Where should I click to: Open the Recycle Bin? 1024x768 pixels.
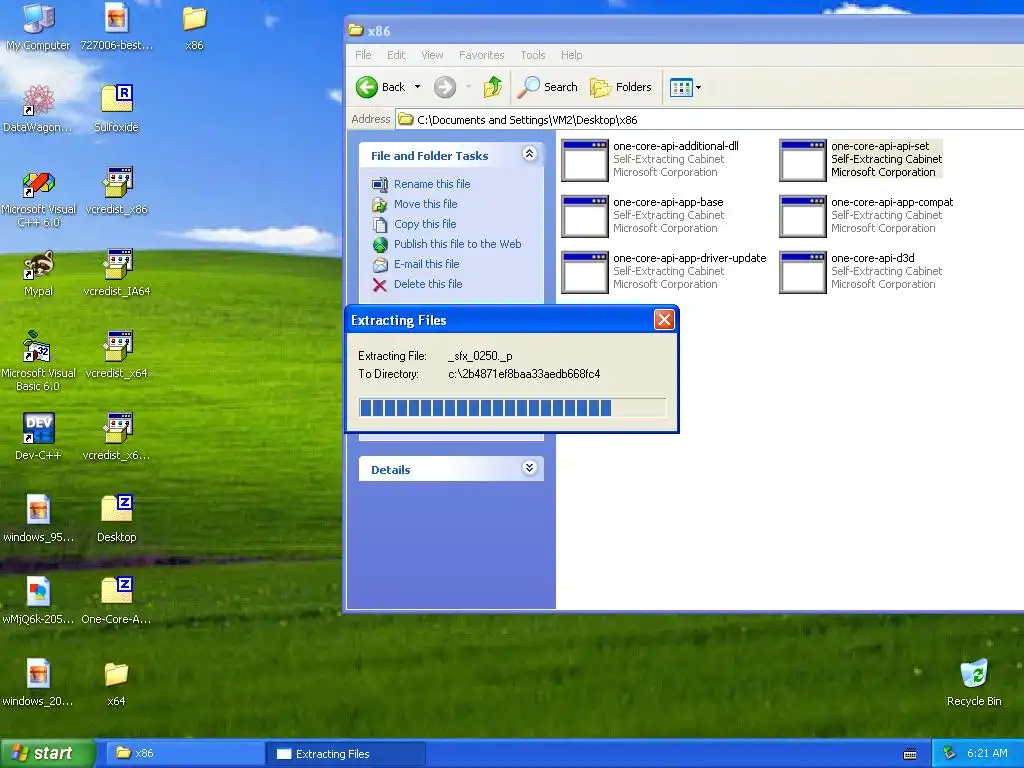[x=974, y=682]
